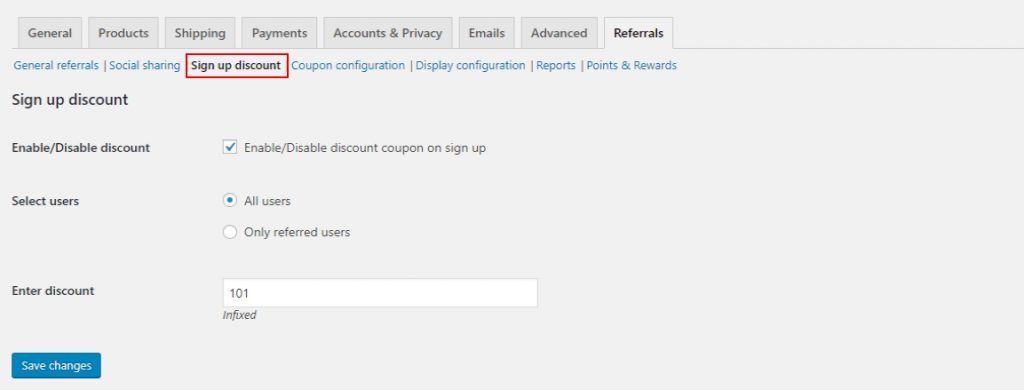Image resolution: width=1024 pixels, height=390 pixels.
Task: Open General referrals section link
Action: click(56, 65)
